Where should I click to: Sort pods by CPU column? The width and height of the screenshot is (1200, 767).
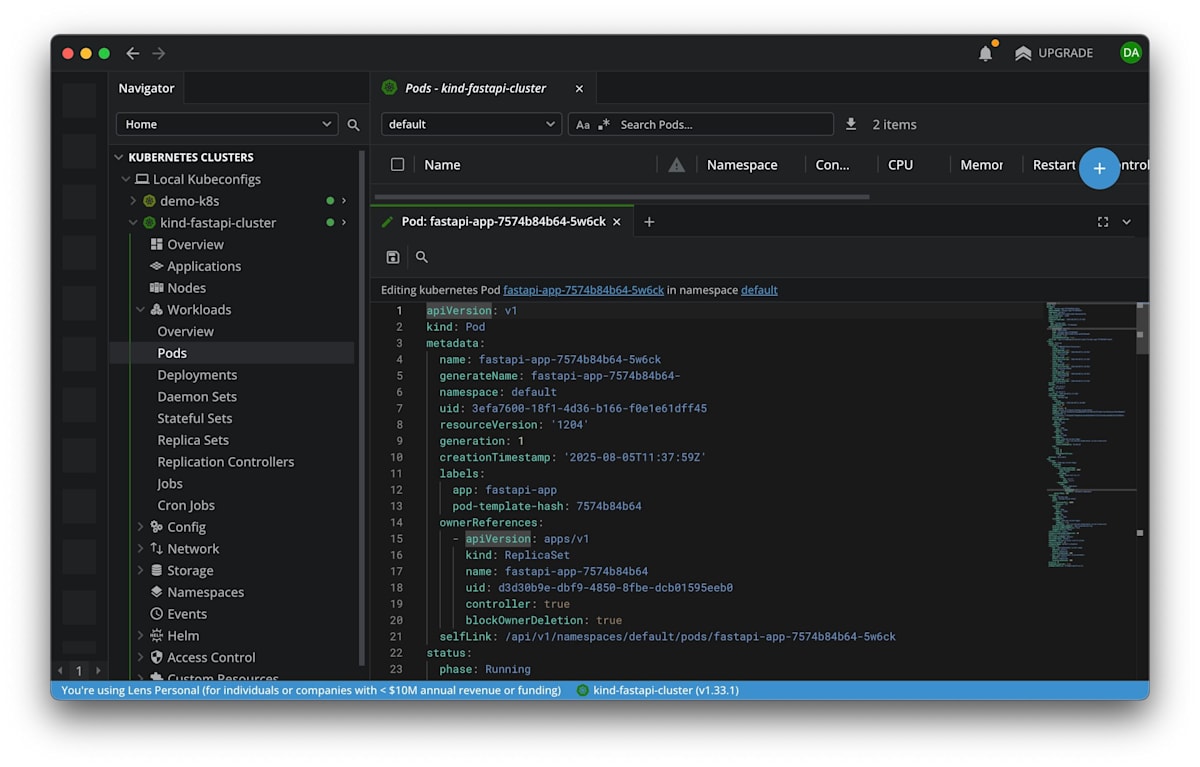901,165
